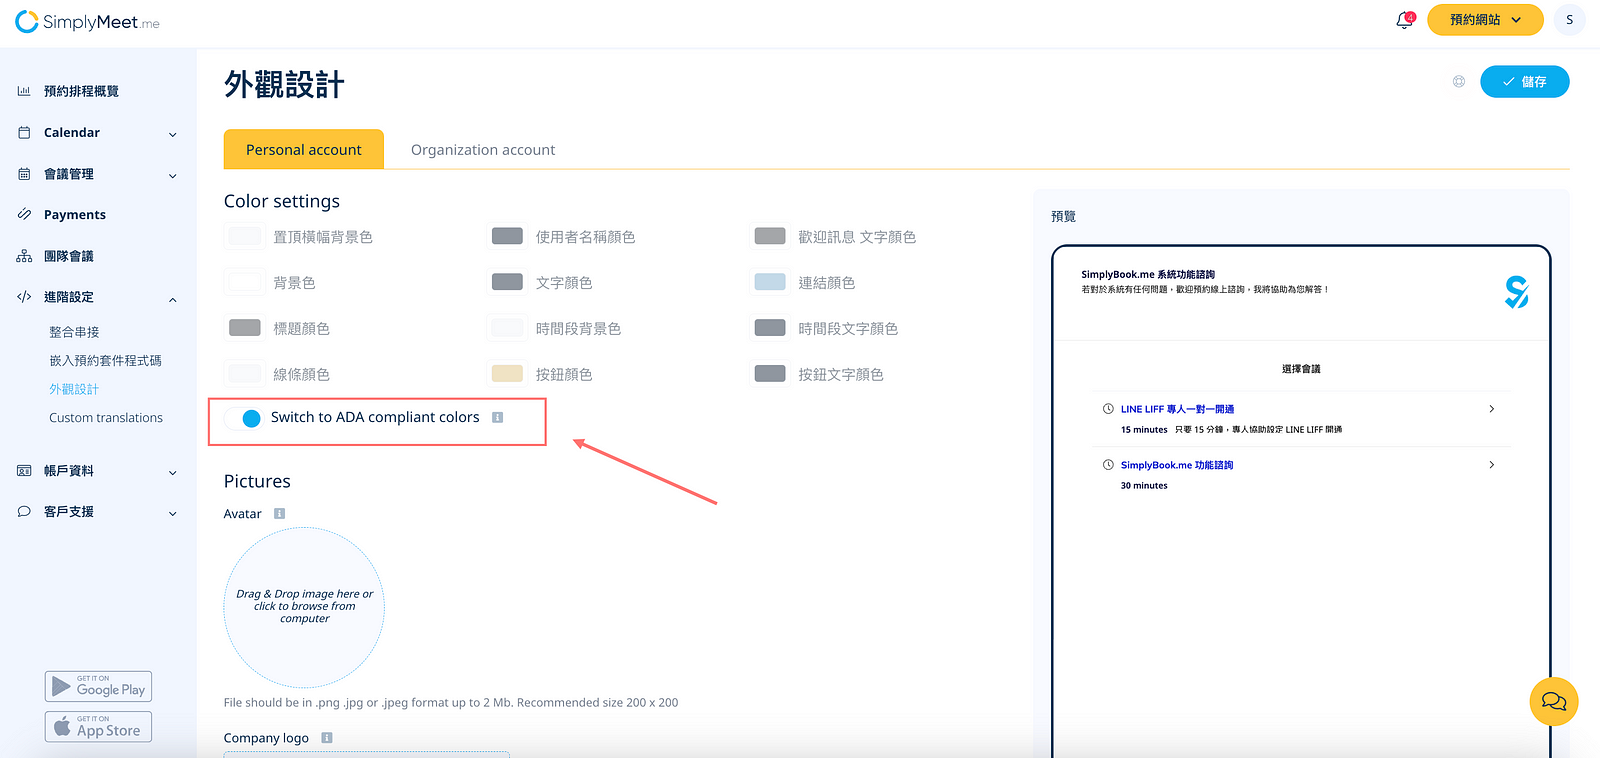The width and height of the screenshot is (1600, 758).
Task: Open the notifications bell
Action: [1405, 20]
